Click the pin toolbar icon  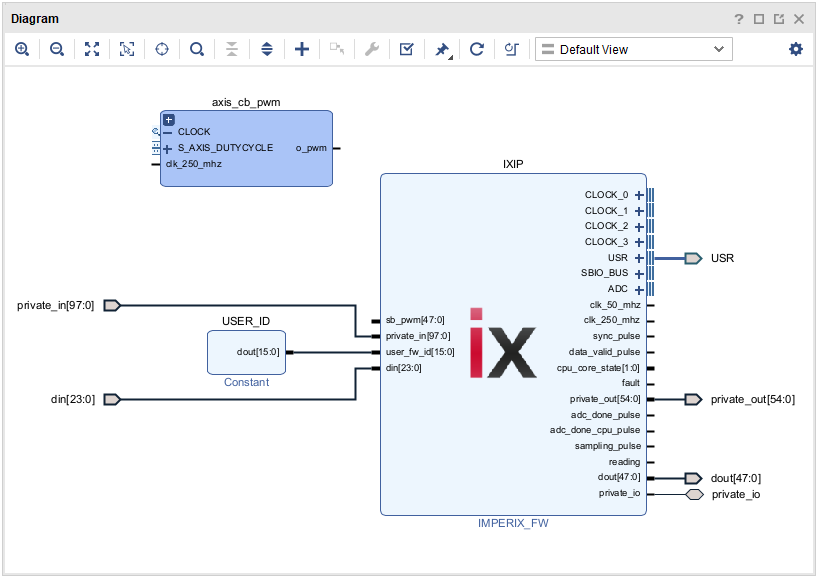(x=442, y=49)
